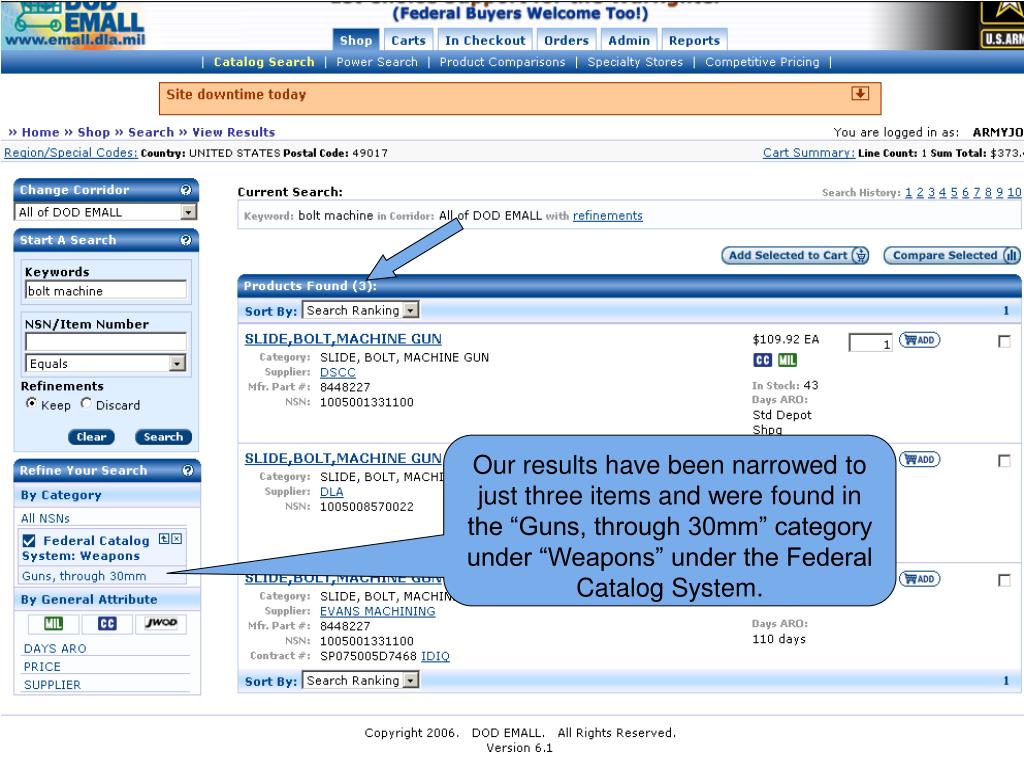This screenshot has width=1024, height=768.
Task: Click the refinements link in current search
Action: coord(607,216)
